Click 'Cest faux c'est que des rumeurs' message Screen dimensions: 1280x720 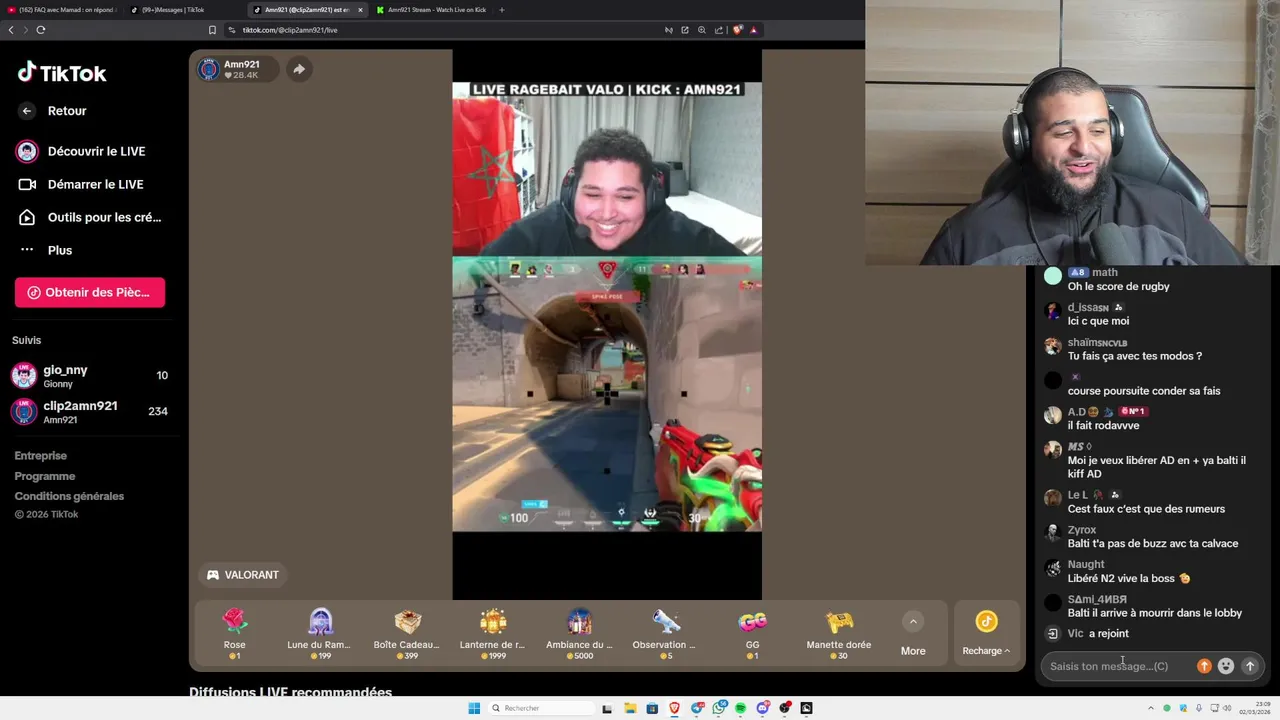point(1146,509)
